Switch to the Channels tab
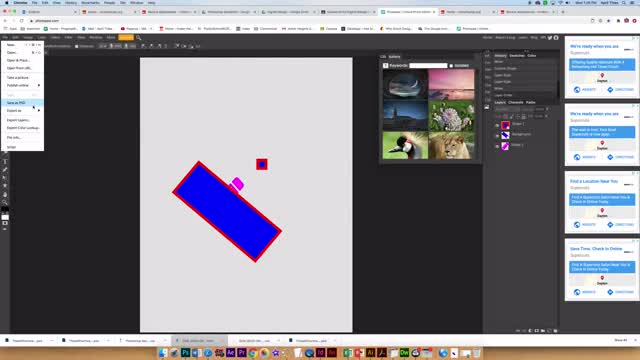The image size is (640, 360). [x=516, y=102]
